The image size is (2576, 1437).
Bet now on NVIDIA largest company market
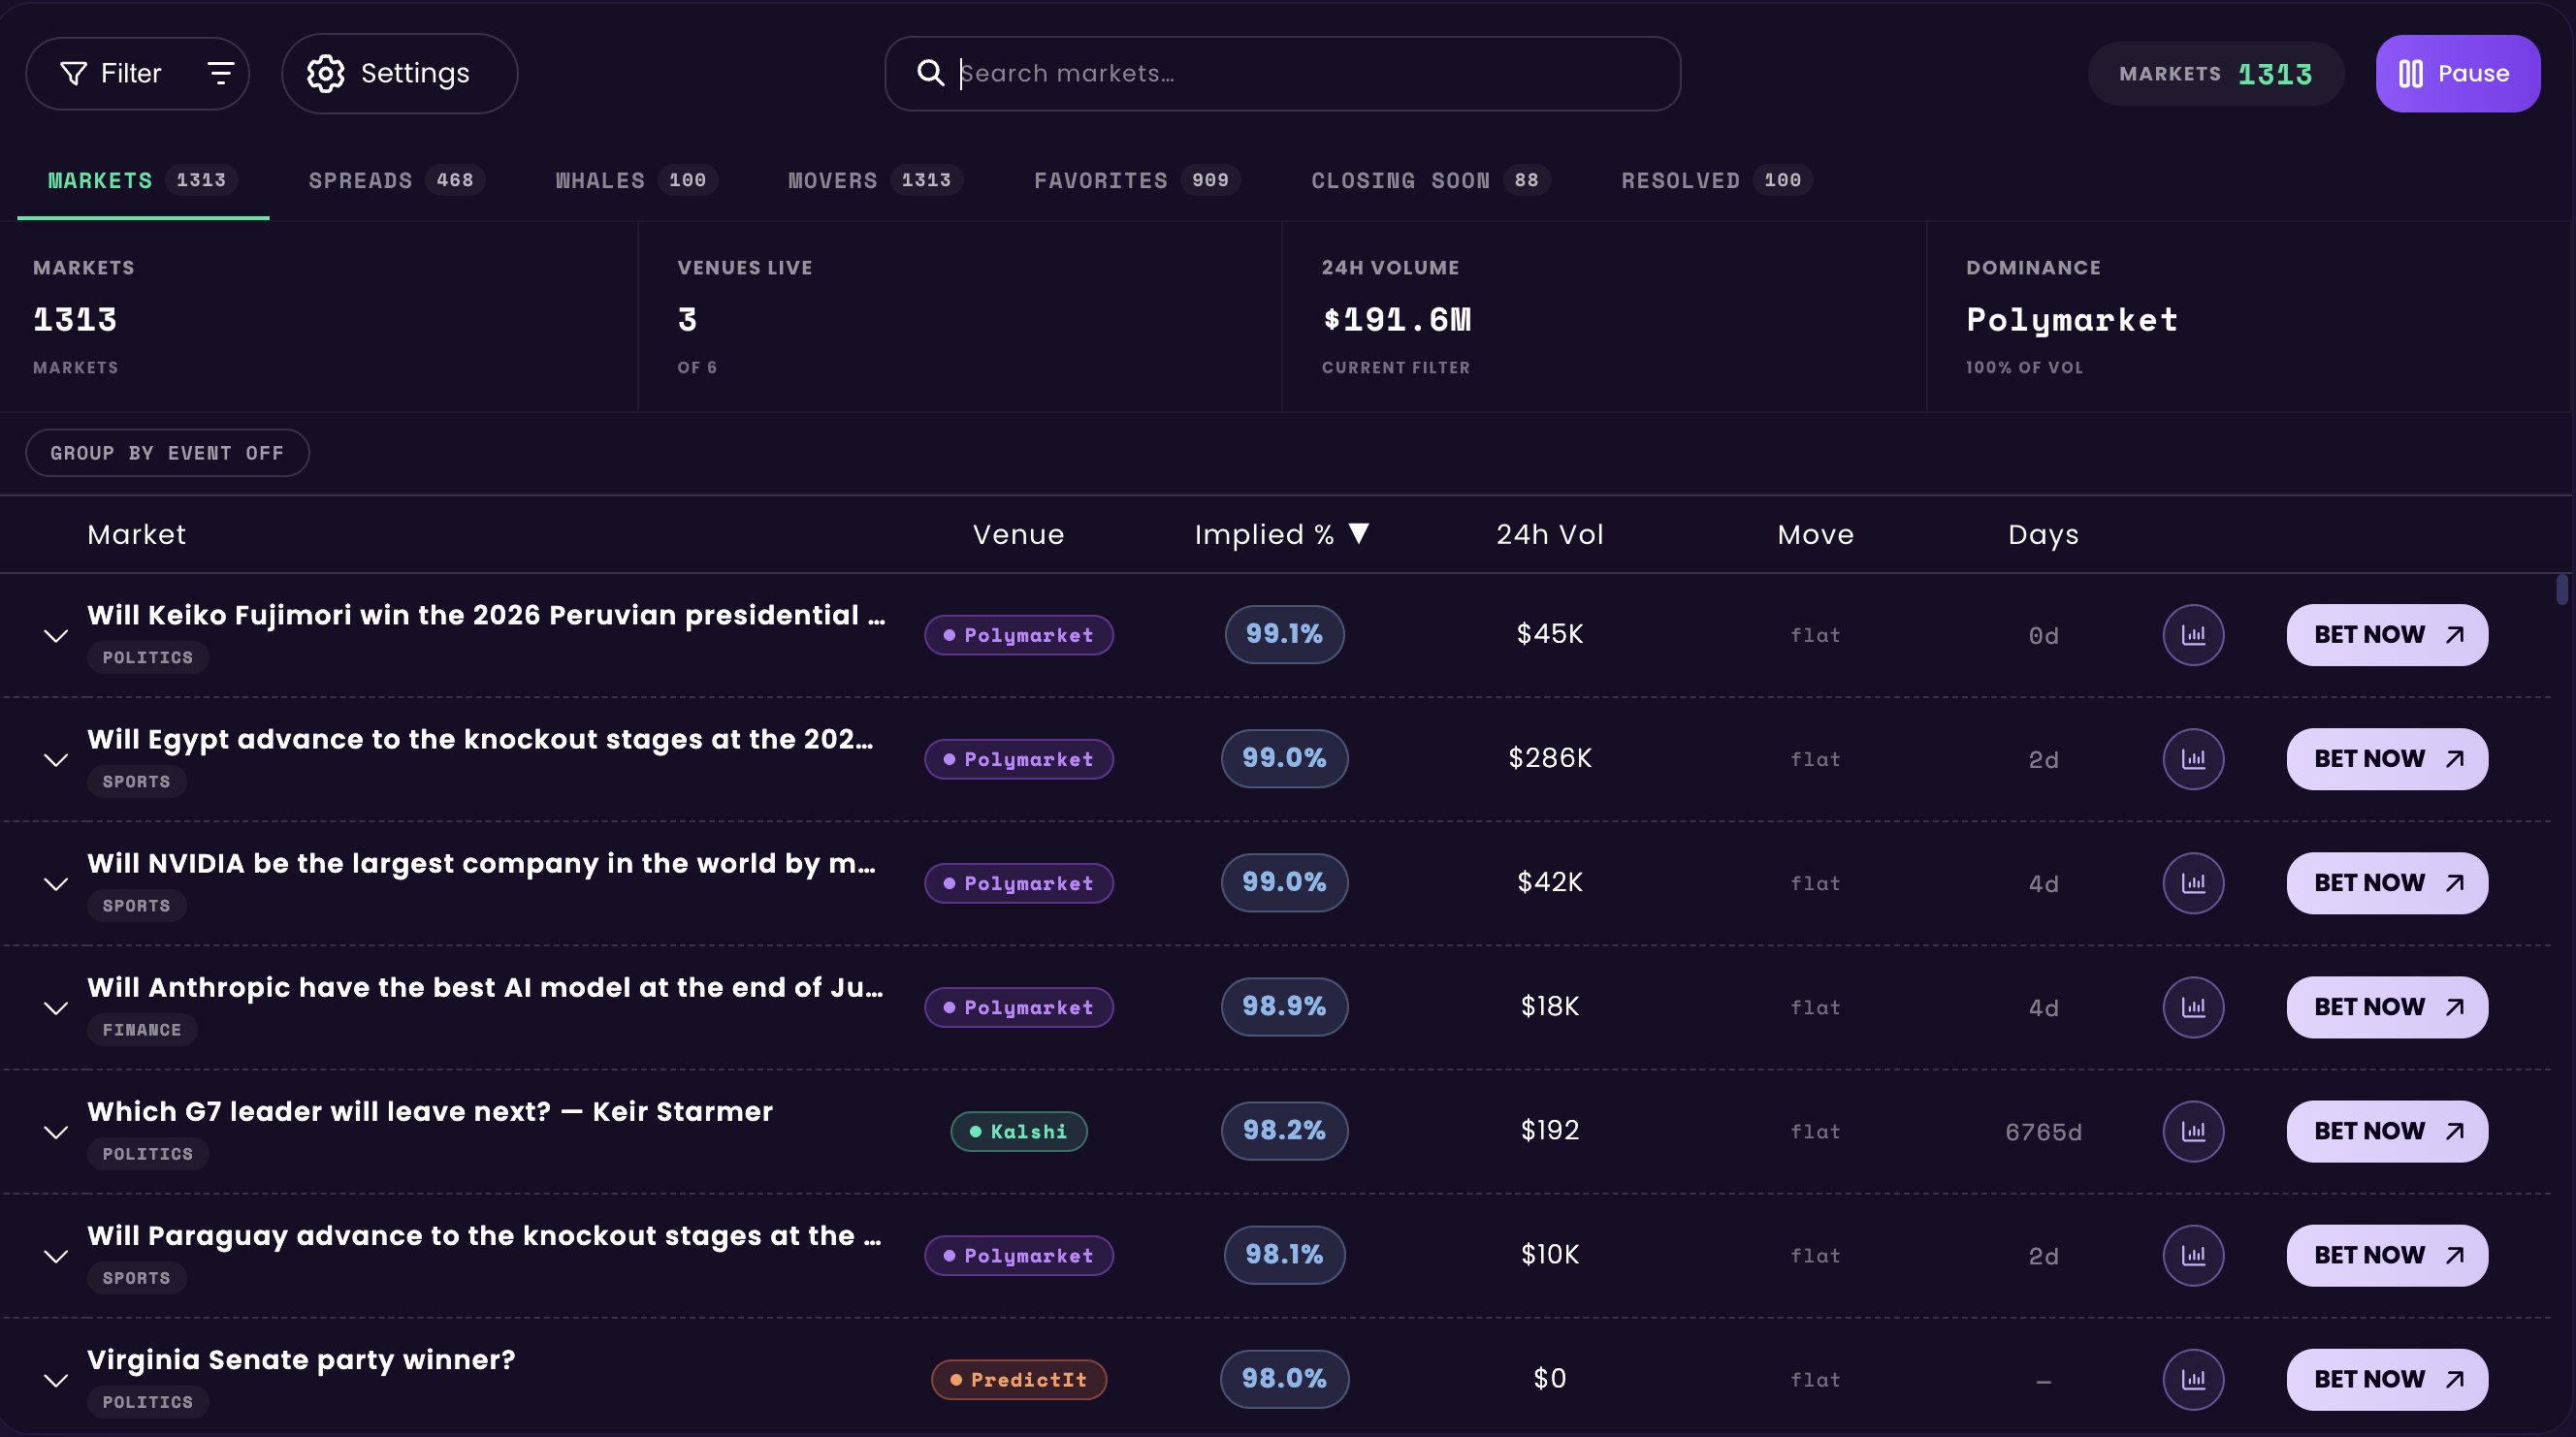[x=2387, y=883]
